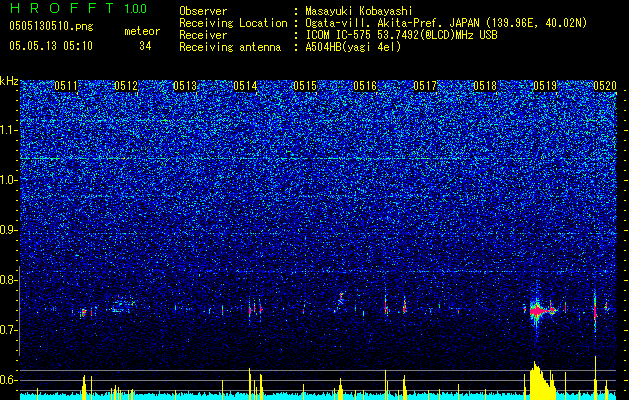Click the 0511 time marker
The image size is (629, 400).
pos(66,86)
